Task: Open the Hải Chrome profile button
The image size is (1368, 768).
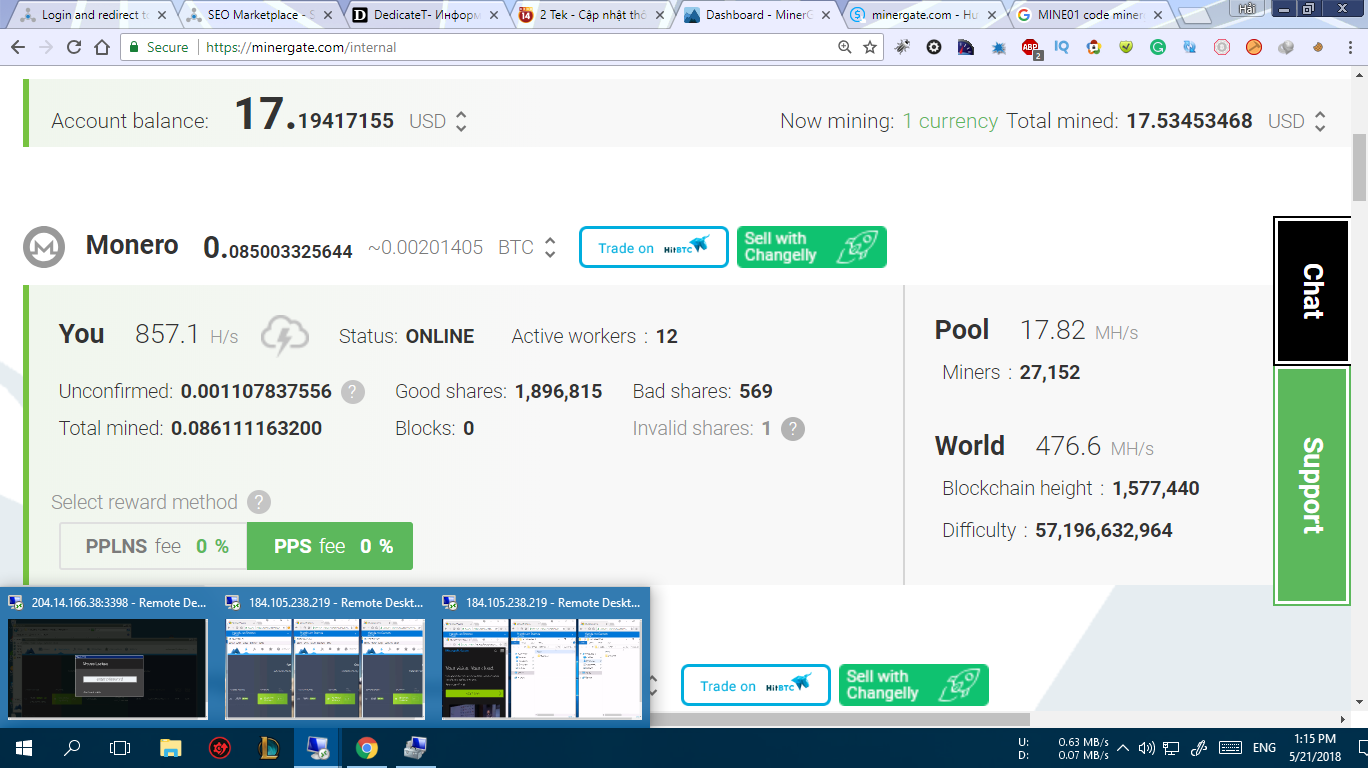Action: pos(1246,8)
